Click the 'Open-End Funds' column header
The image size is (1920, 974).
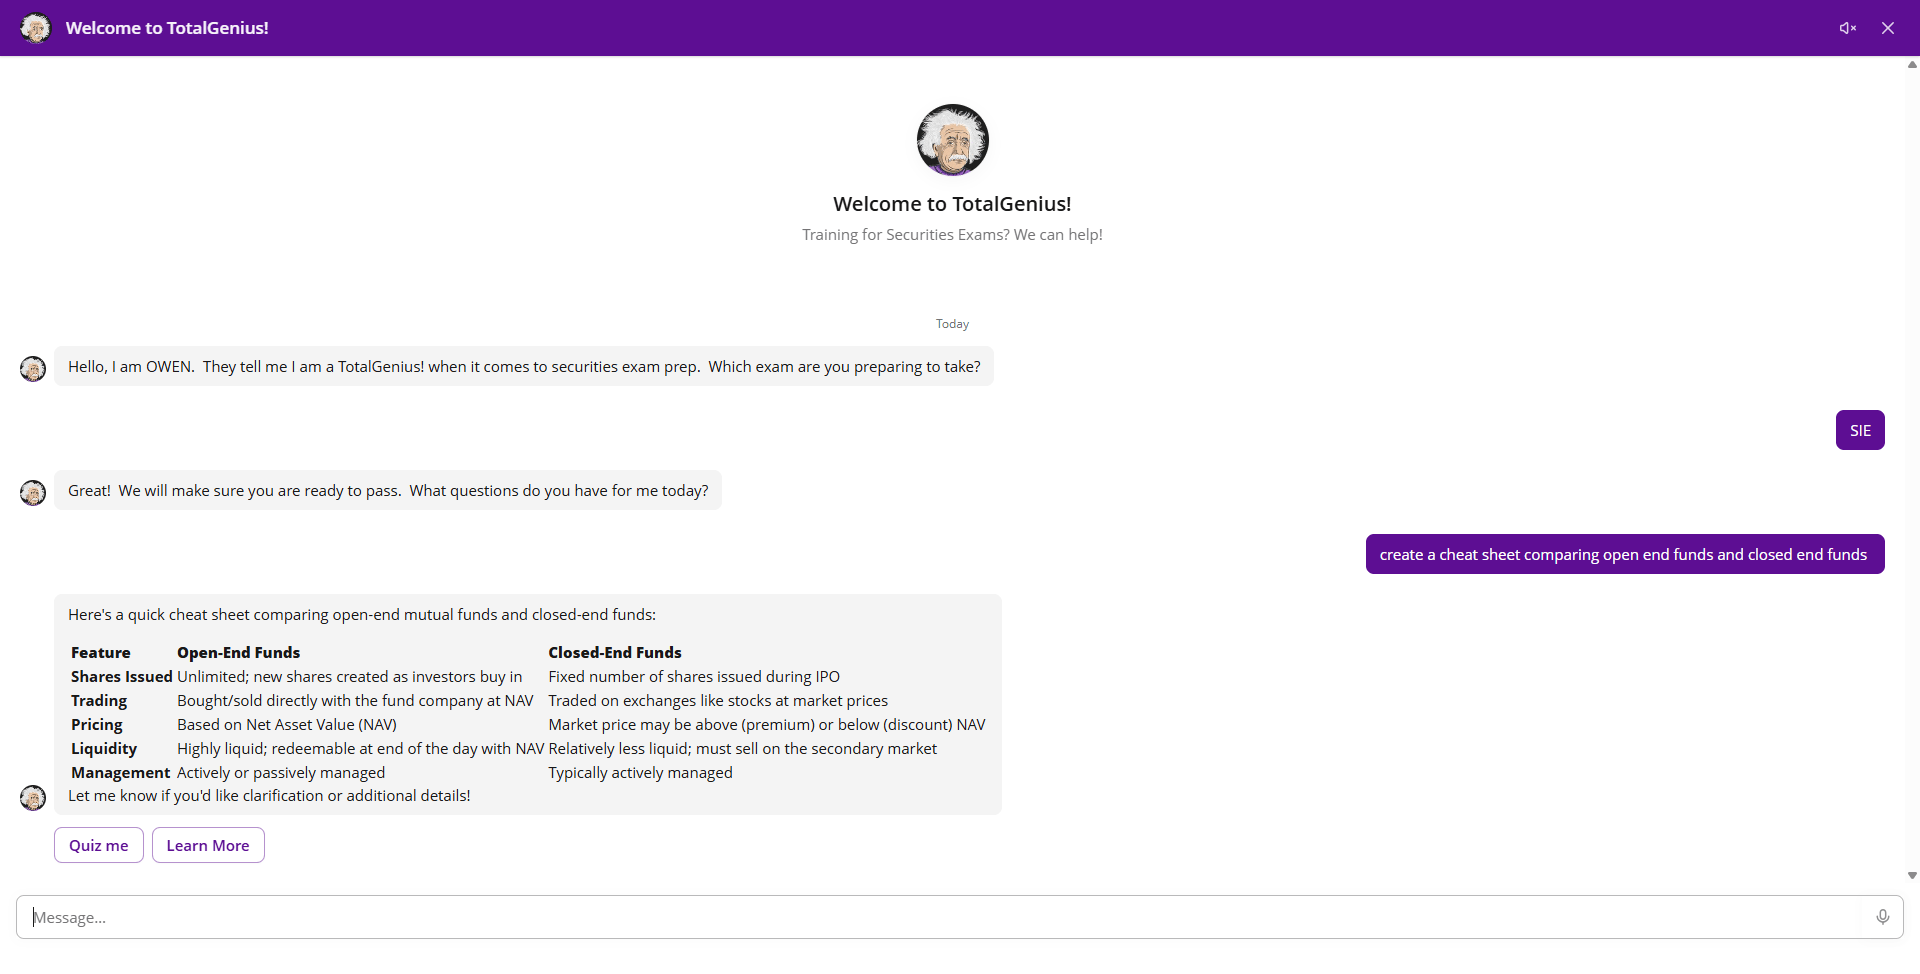click(x=238, y=652)
